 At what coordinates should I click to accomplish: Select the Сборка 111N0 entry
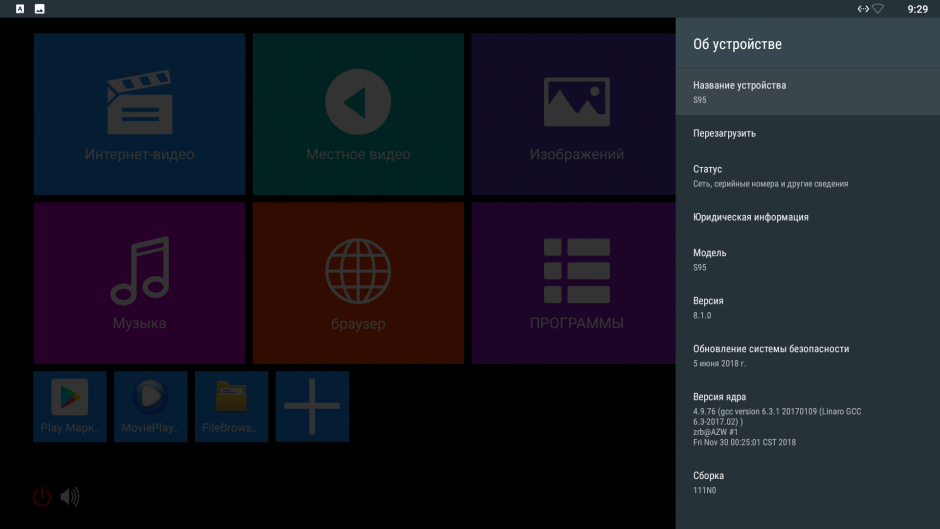coord(808,482)
